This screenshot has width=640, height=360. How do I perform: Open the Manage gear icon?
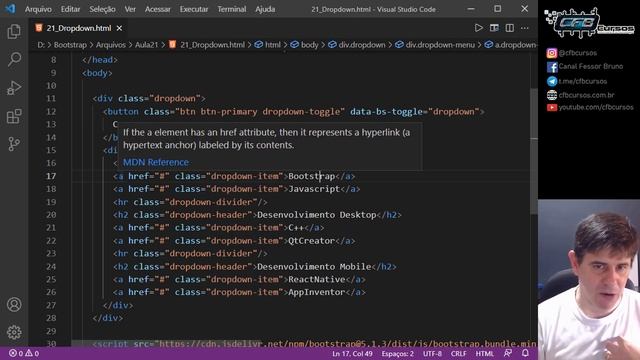(14, 332)
